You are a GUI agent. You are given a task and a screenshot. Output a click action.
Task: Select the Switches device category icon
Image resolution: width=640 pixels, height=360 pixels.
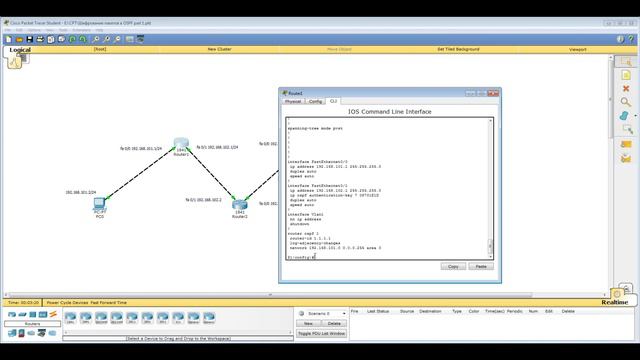pyautogui.click(x=22, y=314)
